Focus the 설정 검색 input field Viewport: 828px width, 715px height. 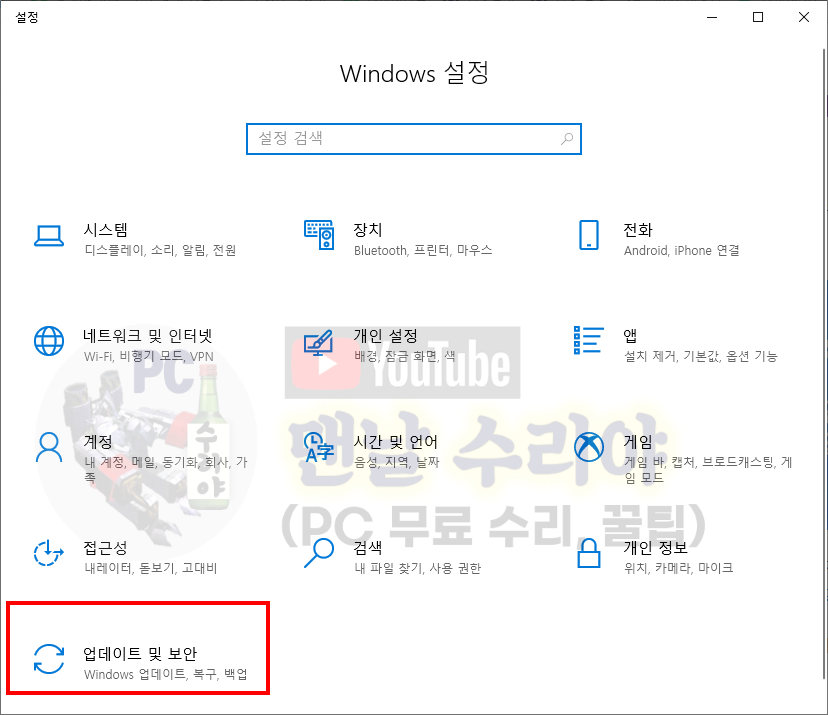413,139
